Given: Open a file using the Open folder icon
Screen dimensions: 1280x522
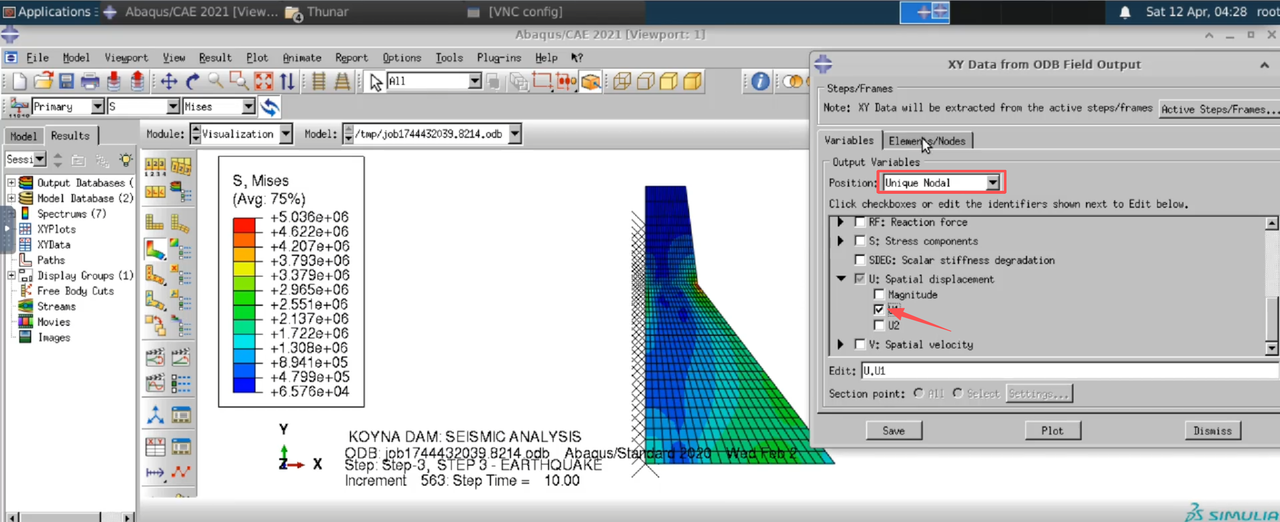Looking at the screenshot, I should pyautogui.click(x=43, y=82).
